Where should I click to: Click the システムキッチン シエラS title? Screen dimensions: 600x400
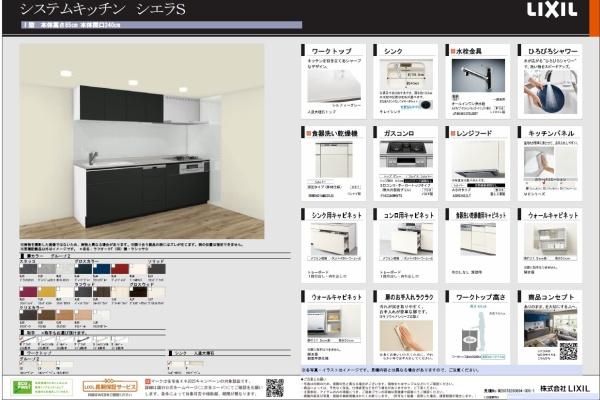pyautogui.click(x=103, y=9)
